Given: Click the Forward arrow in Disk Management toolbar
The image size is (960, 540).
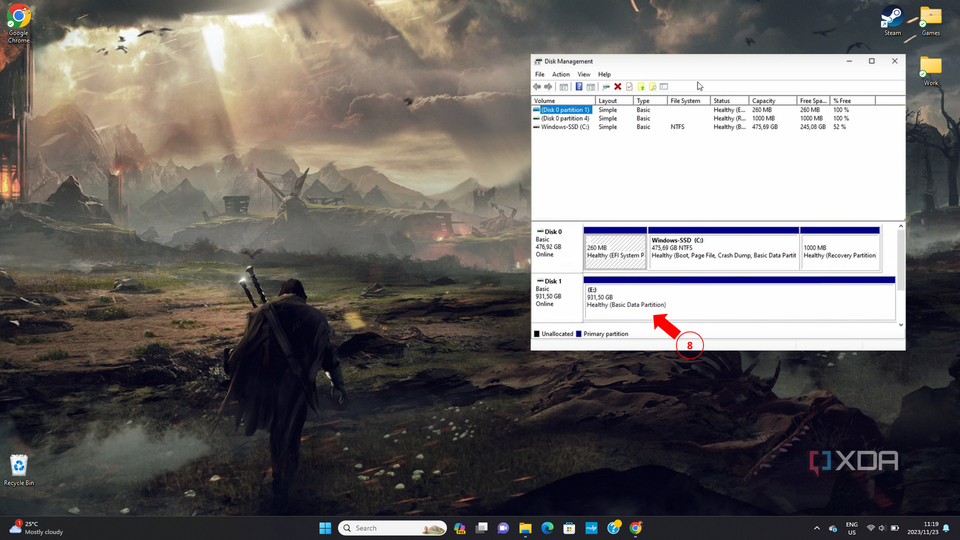Looking at the screenshot, I should point(549,87).
